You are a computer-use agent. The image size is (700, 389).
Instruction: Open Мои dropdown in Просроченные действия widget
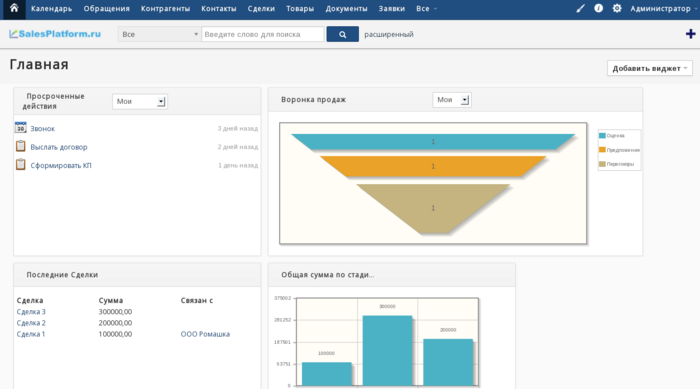click(140, 101)
